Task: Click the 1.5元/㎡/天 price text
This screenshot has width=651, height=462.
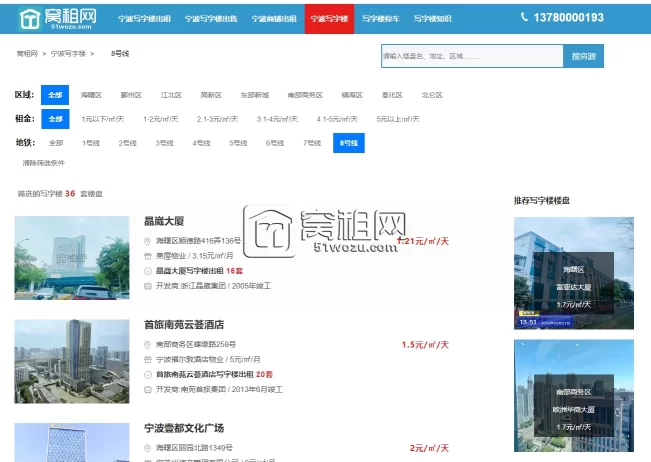Action: tap(425, 345)
